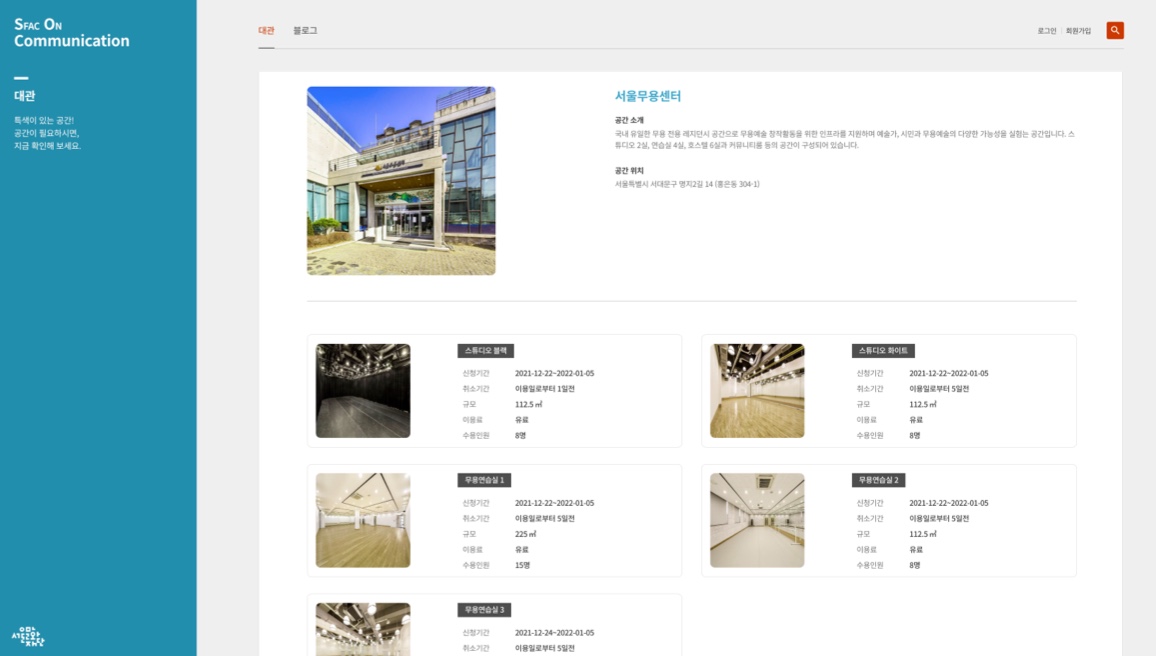Image resolution: width=1156 pixels, height=656 pixels.
Task: Open the 로그인 link
Action: [x=1047, y=31]
